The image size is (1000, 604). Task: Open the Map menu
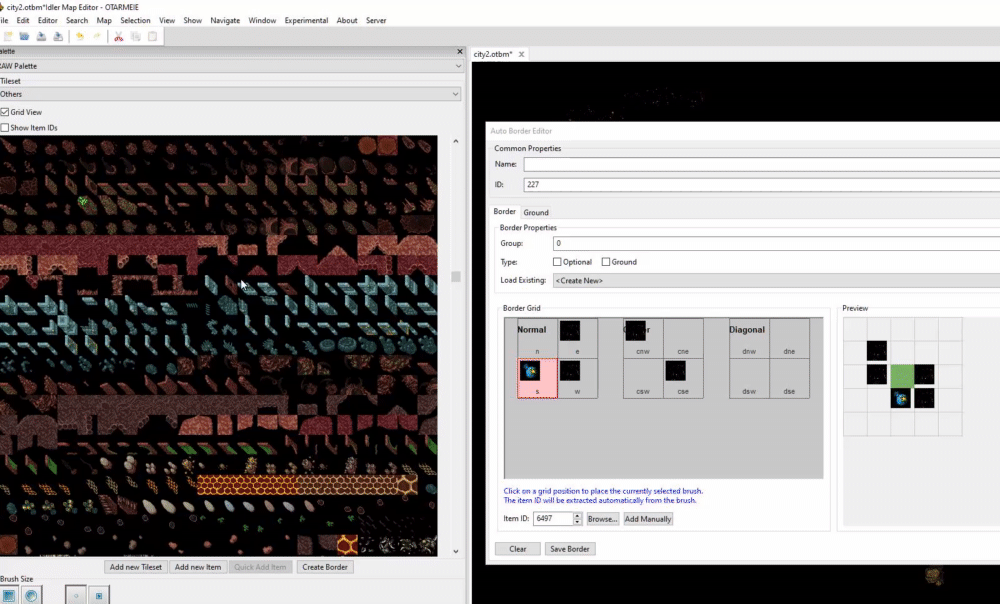coord(104,20)
